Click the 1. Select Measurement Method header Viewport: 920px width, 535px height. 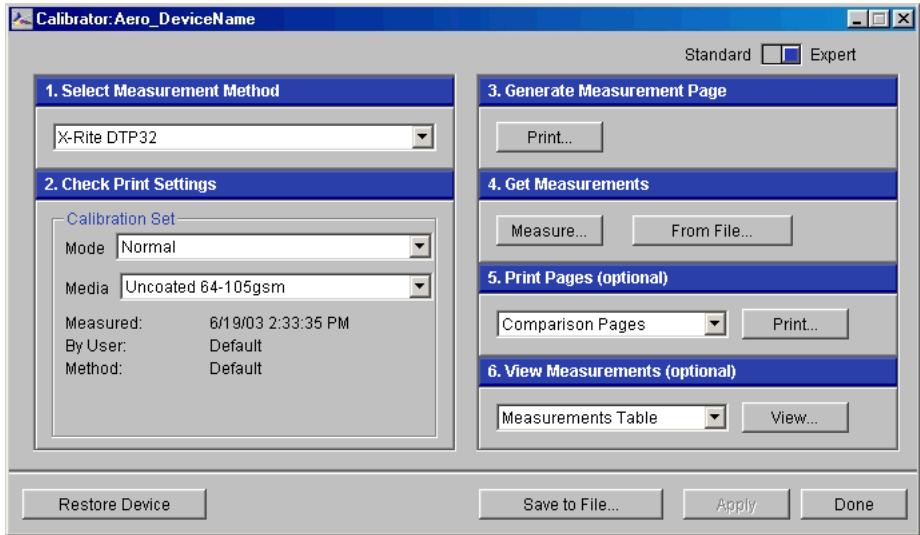click(x=245, y=90)
